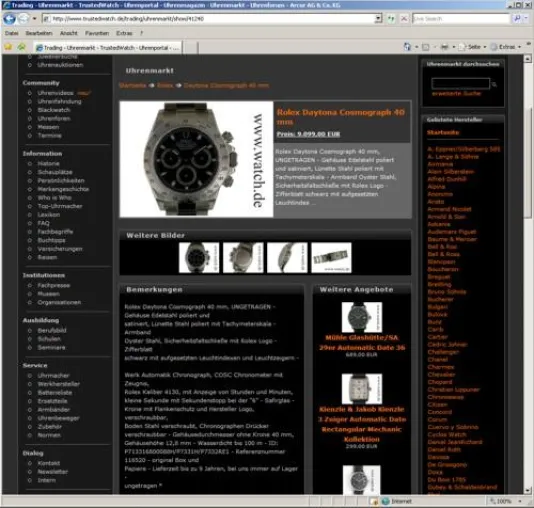
Task: Open the Favoriten menu
Action: point(97,33)
